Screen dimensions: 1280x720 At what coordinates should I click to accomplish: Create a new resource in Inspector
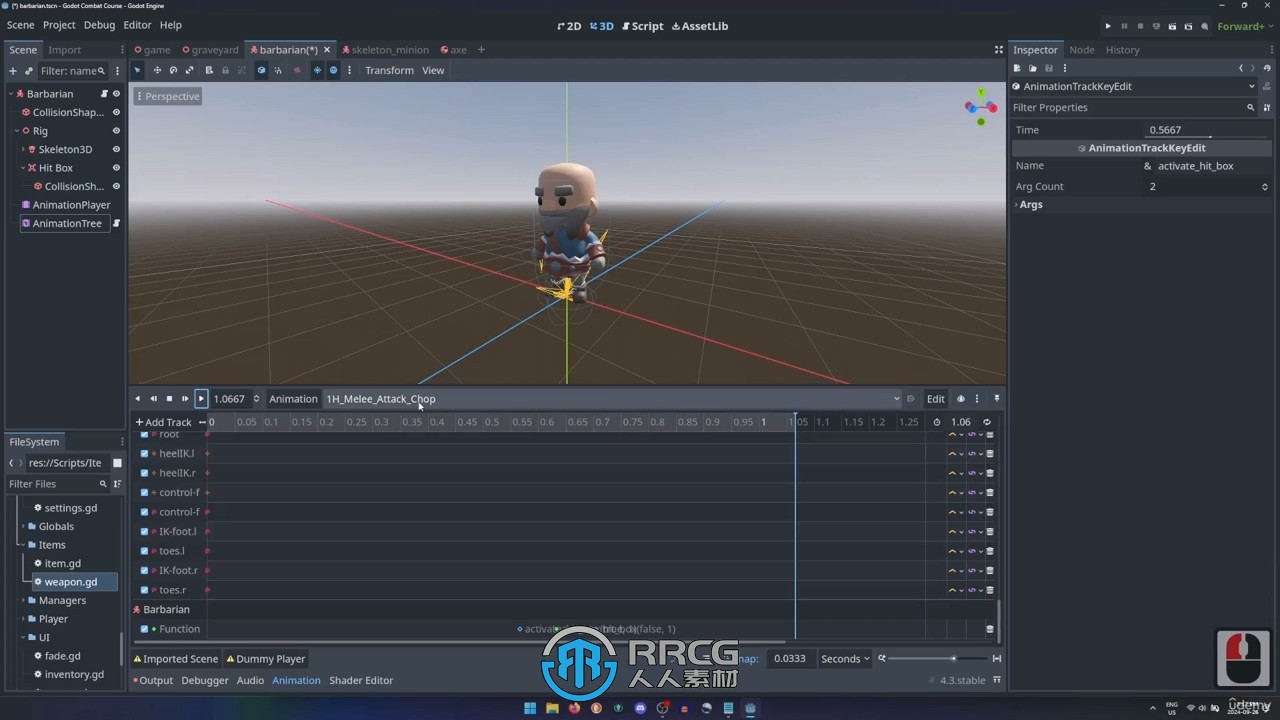(x=1017, y=68)
